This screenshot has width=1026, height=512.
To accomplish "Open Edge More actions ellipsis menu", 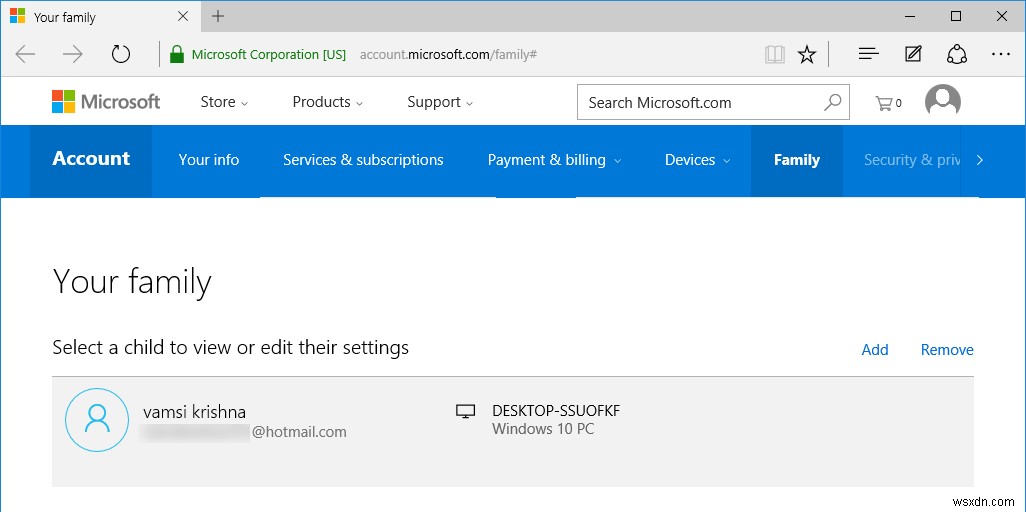I will [1001, 54].
